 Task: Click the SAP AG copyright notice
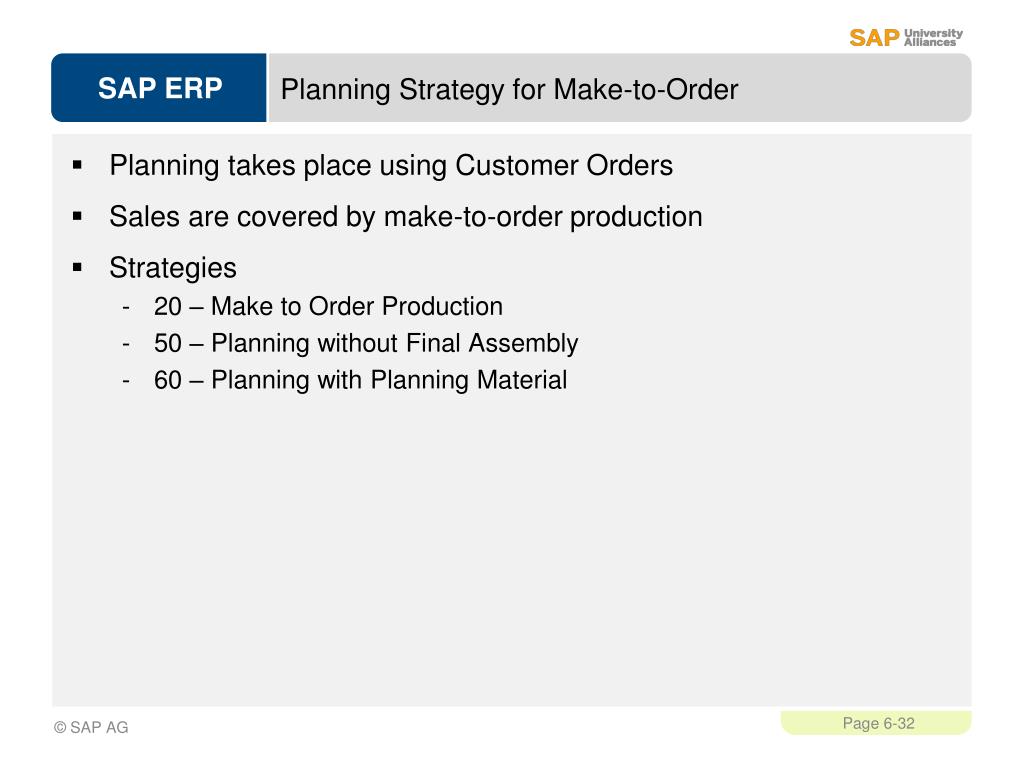(91, 728)
